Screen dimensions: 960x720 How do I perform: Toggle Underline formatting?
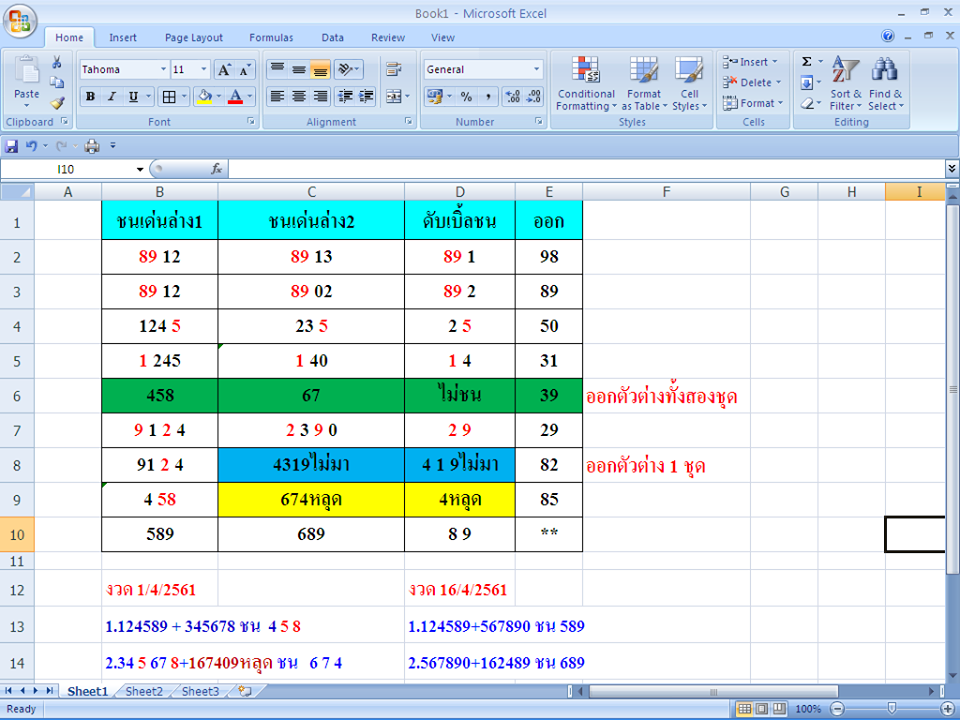click(x=133, y=96)
